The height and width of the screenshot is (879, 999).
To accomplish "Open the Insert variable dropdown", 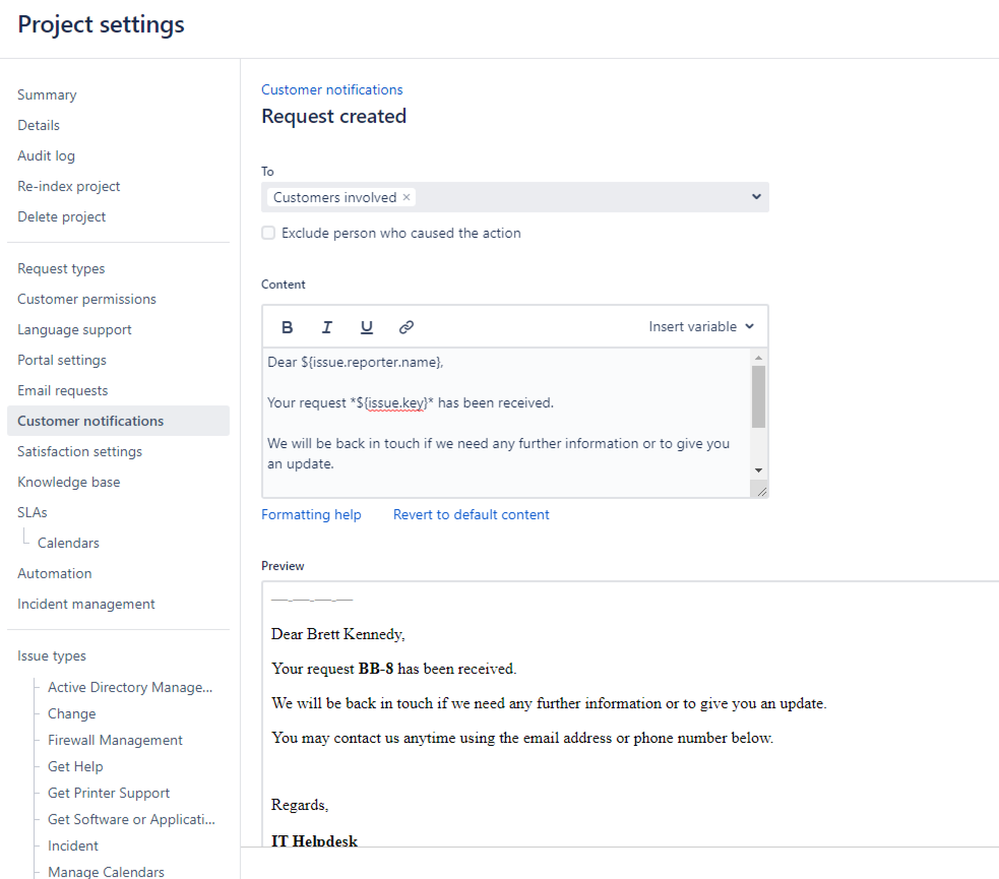I will point(703,326).
